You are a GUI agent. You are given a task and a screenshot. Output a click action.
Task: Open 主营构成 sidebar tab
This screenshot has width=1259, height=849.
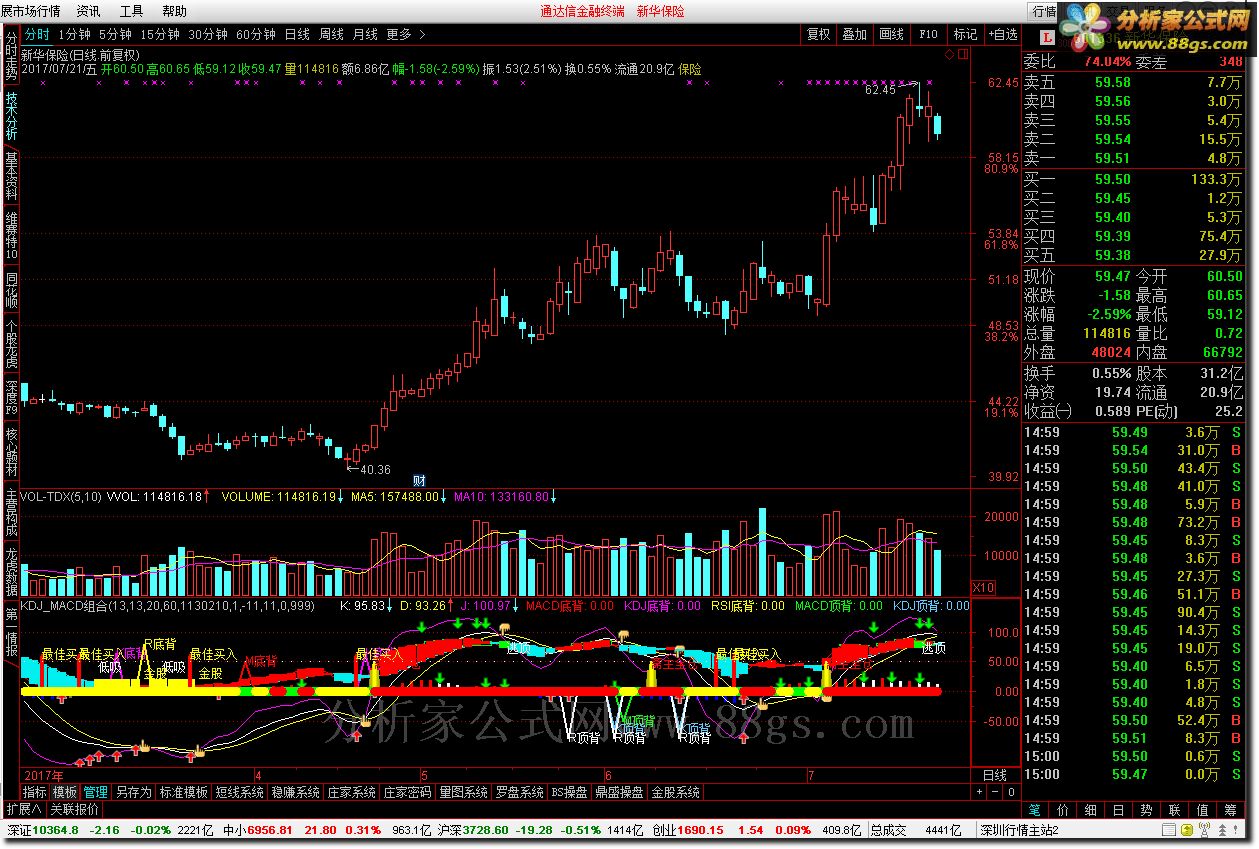11,513
